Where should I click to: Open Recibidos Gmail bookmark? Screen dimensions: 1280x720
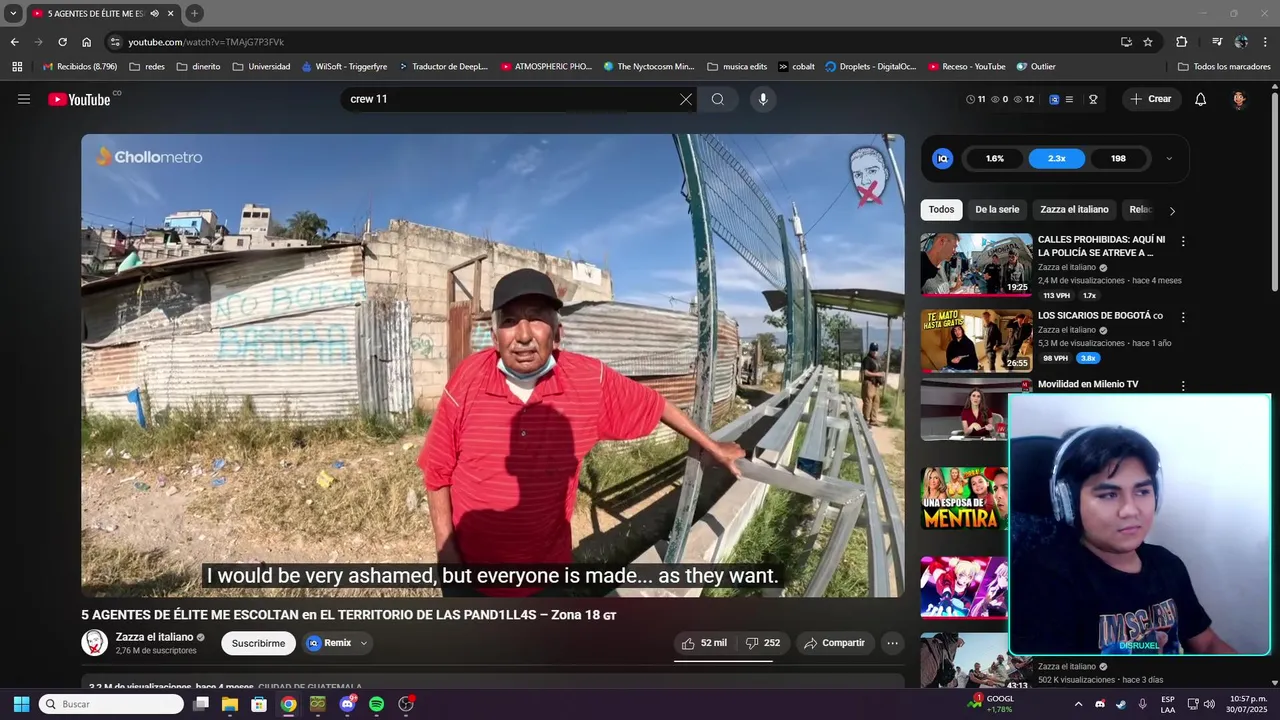(80, 66)
